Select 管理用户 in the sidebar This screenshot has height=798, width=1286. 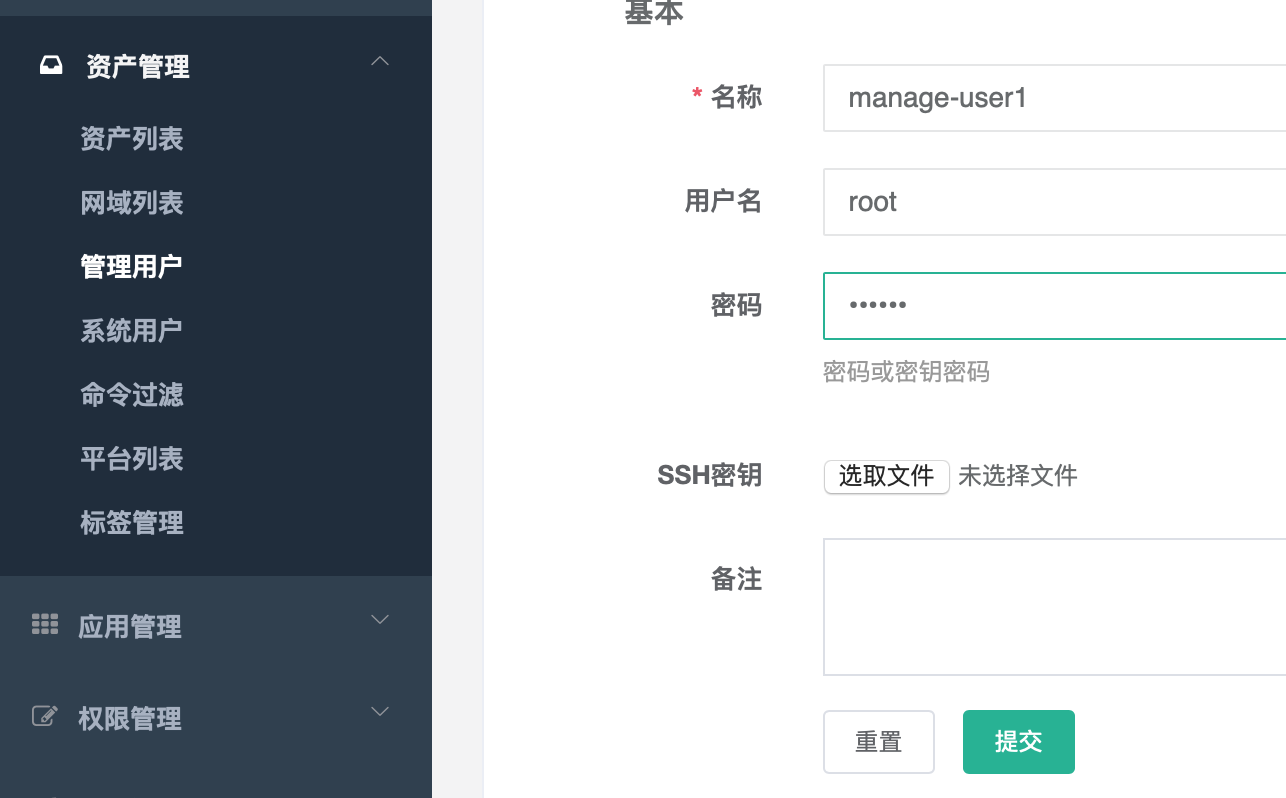tap(131, 267)
